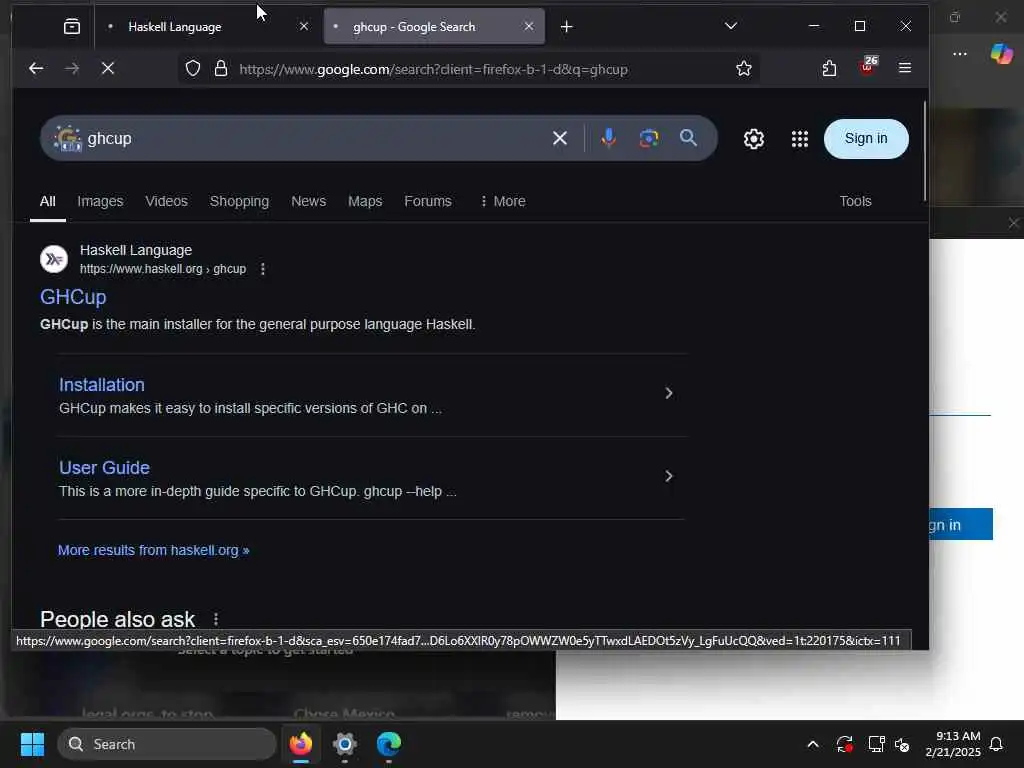The height and width of the screenshot is (768, 1024).
Task: Clear the ghcup search query
Action: [560, 138]
